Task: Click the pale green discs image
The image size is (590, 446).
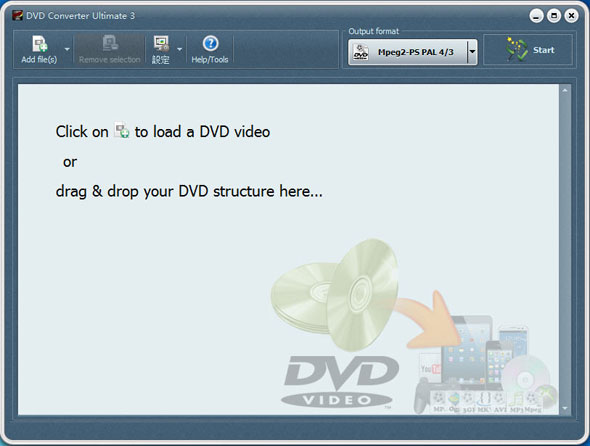Action: click(335, 294)
